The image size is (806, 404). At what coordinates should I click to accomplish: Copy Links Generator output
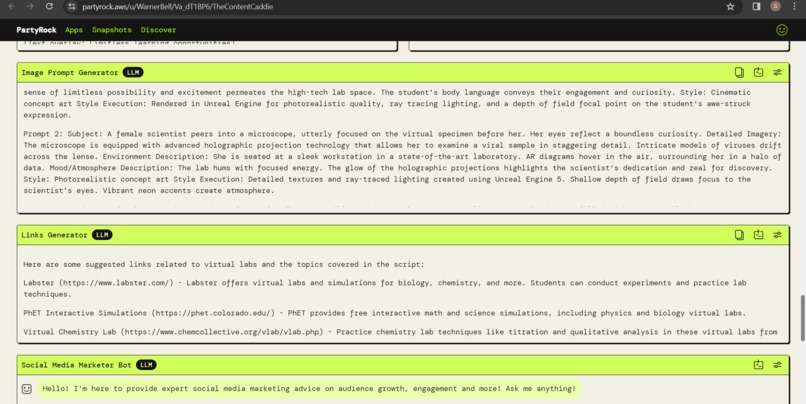pos(739,235)
